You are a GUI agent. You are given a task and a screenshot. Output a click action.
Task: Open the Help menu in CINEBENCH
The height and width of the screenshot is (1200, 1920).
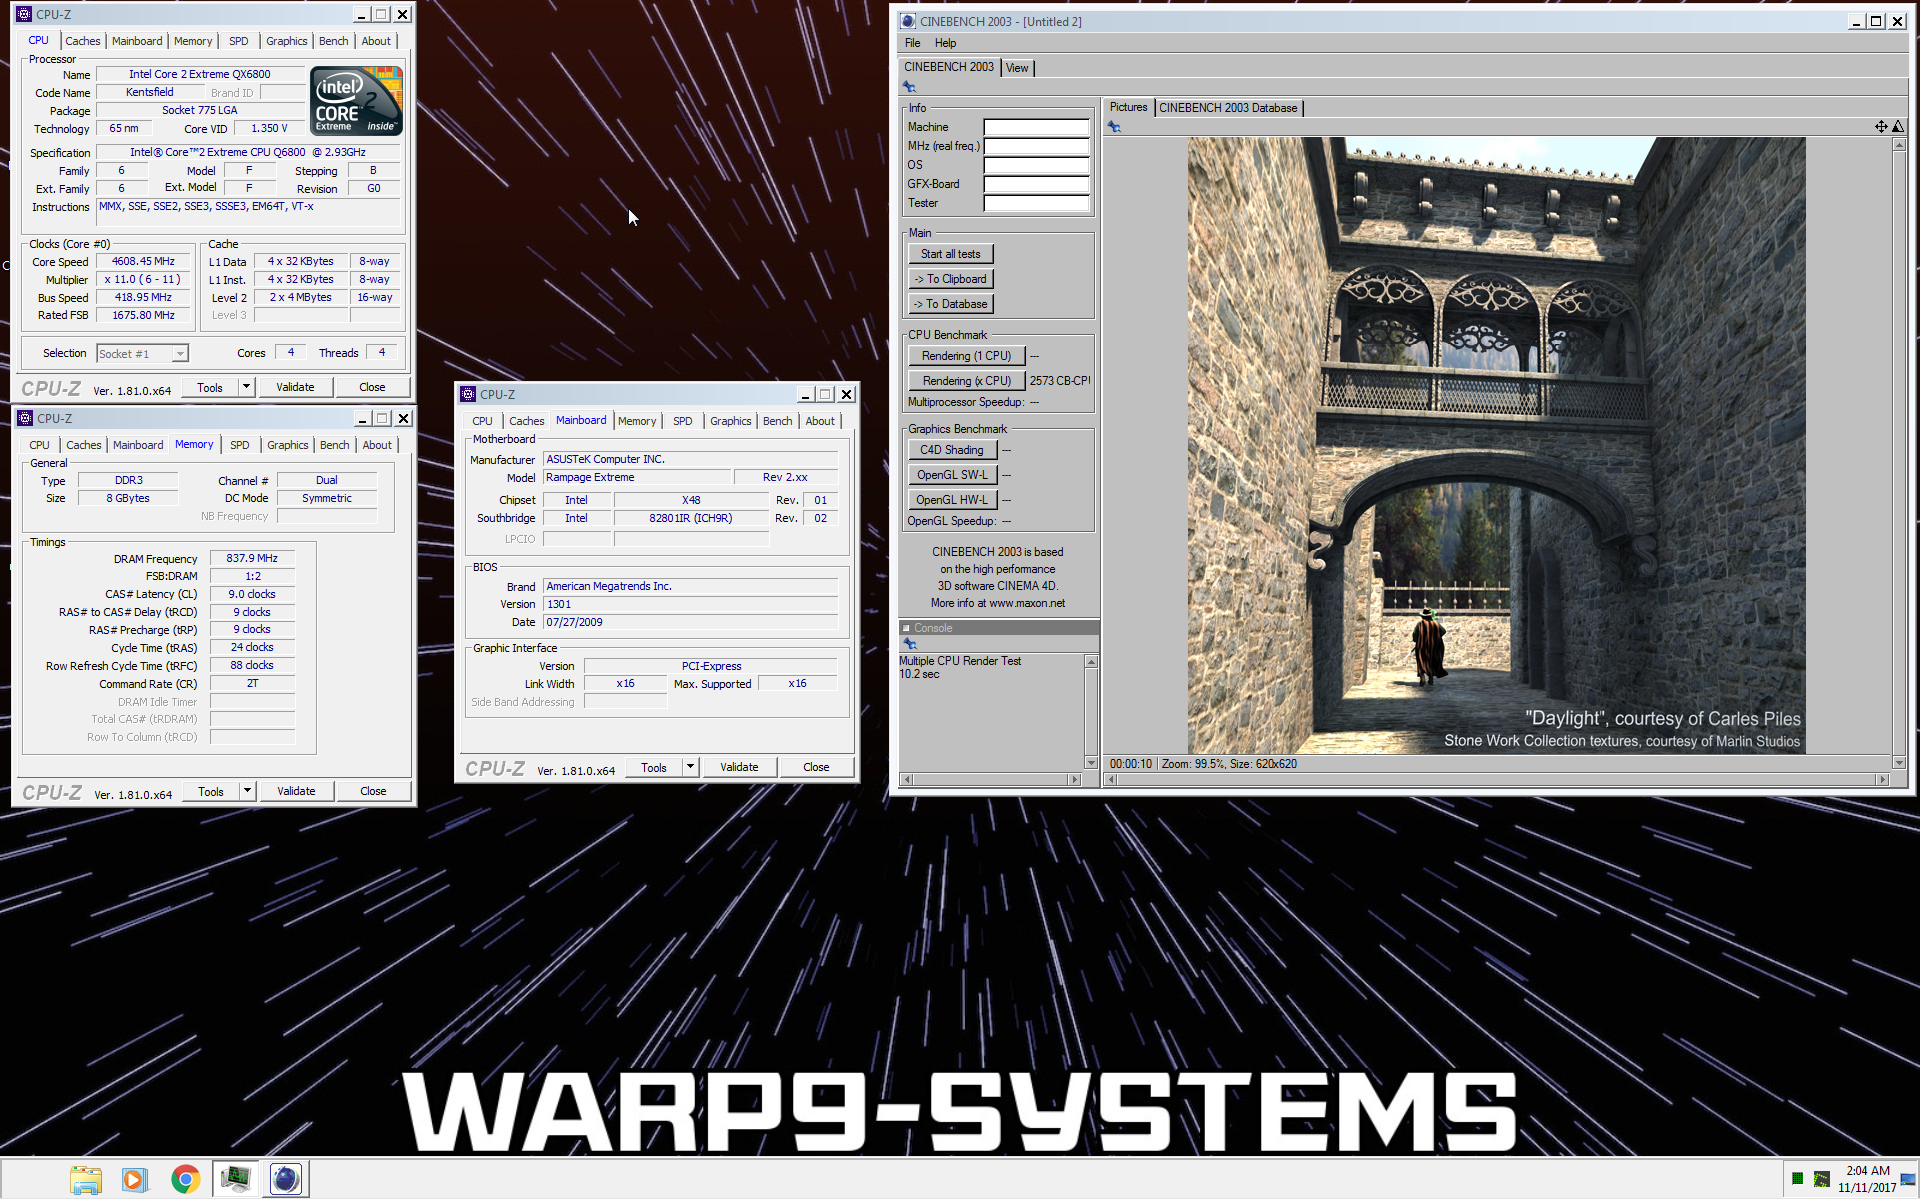pos(945,43)
